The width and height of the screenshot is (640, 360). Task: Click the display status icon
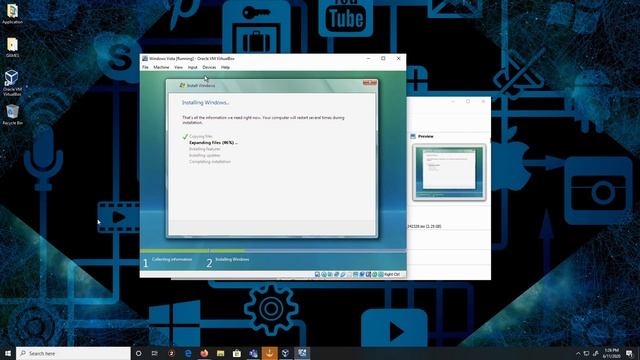point(355,275)
